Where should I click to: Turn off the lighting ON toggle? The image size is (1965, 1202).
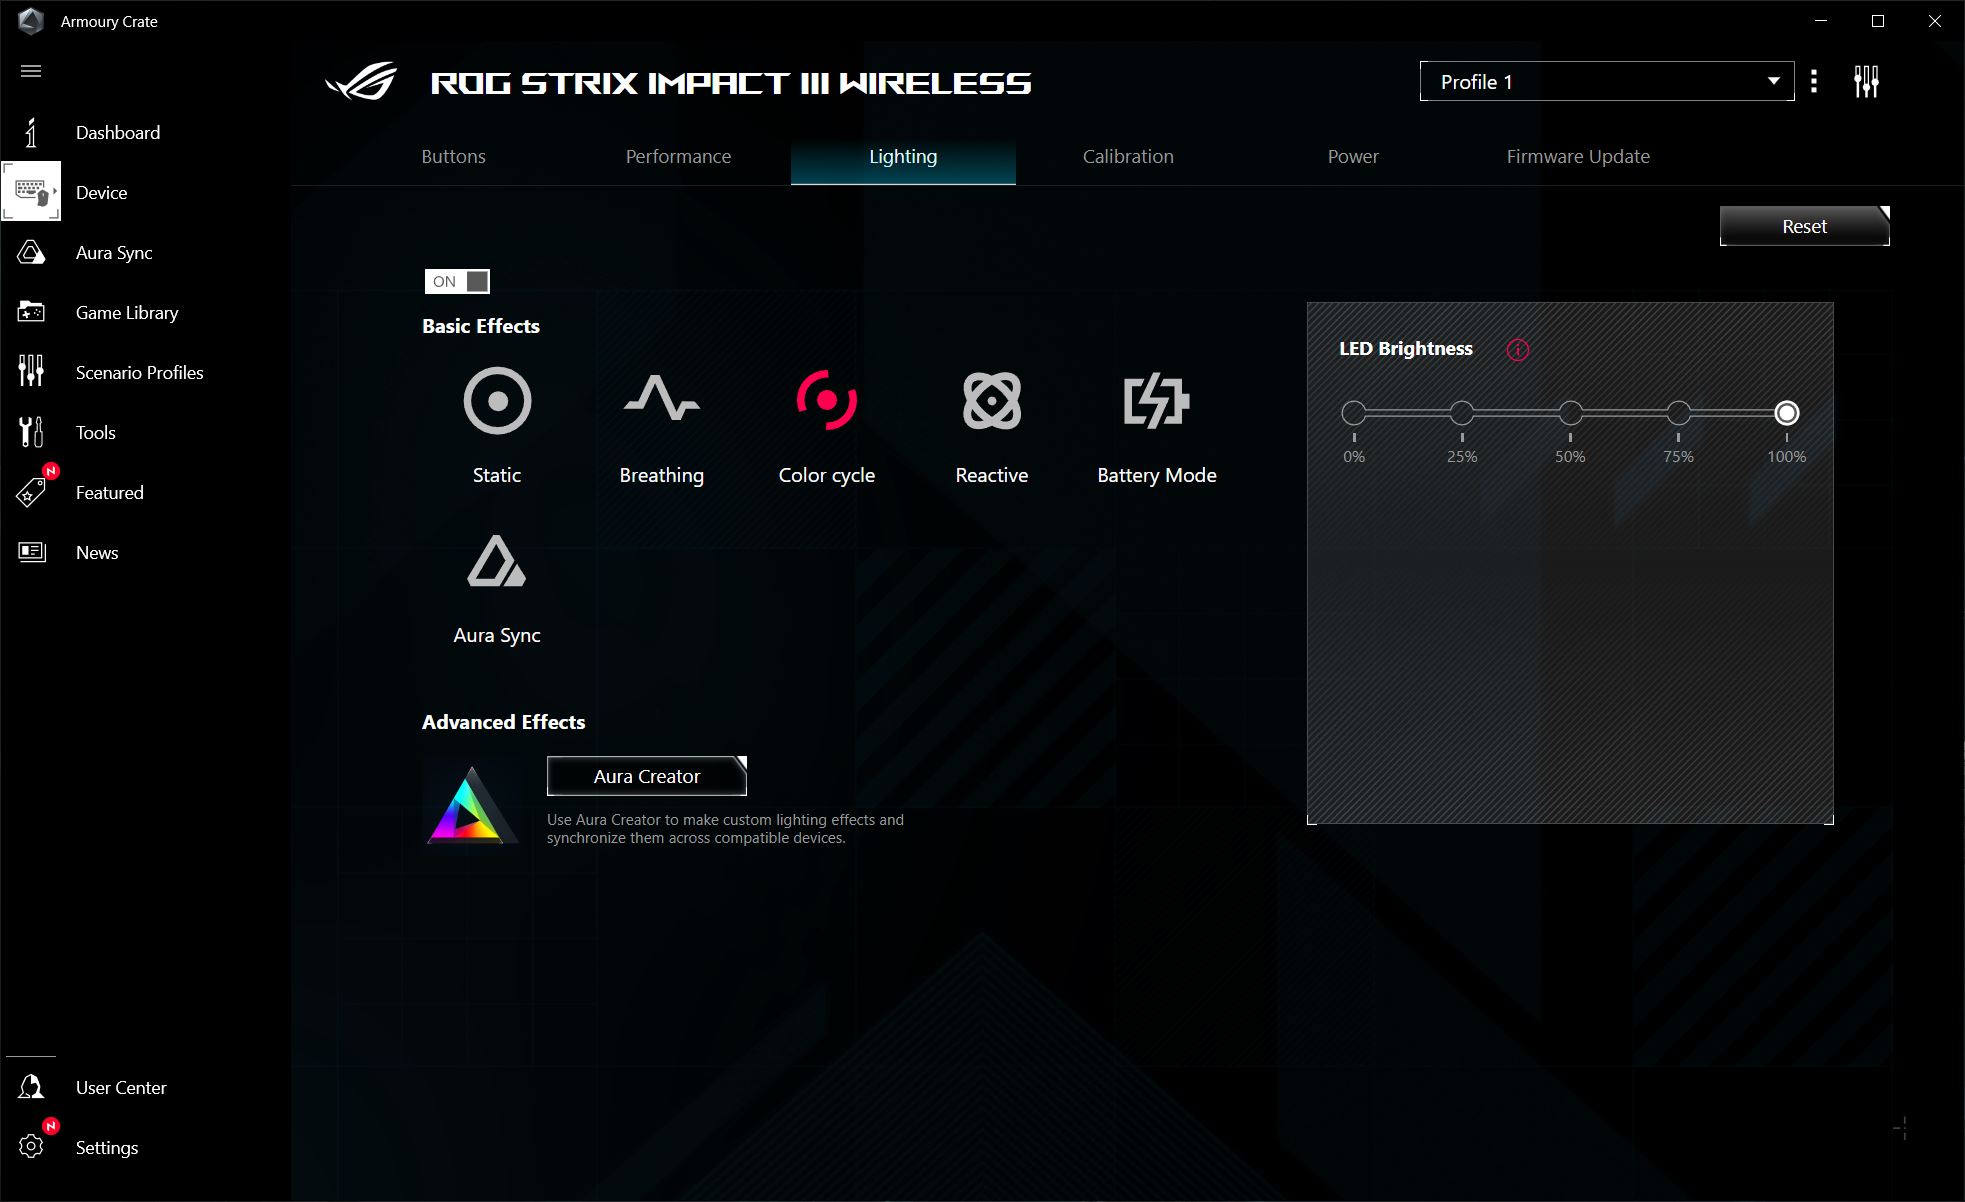click(457, 281)
